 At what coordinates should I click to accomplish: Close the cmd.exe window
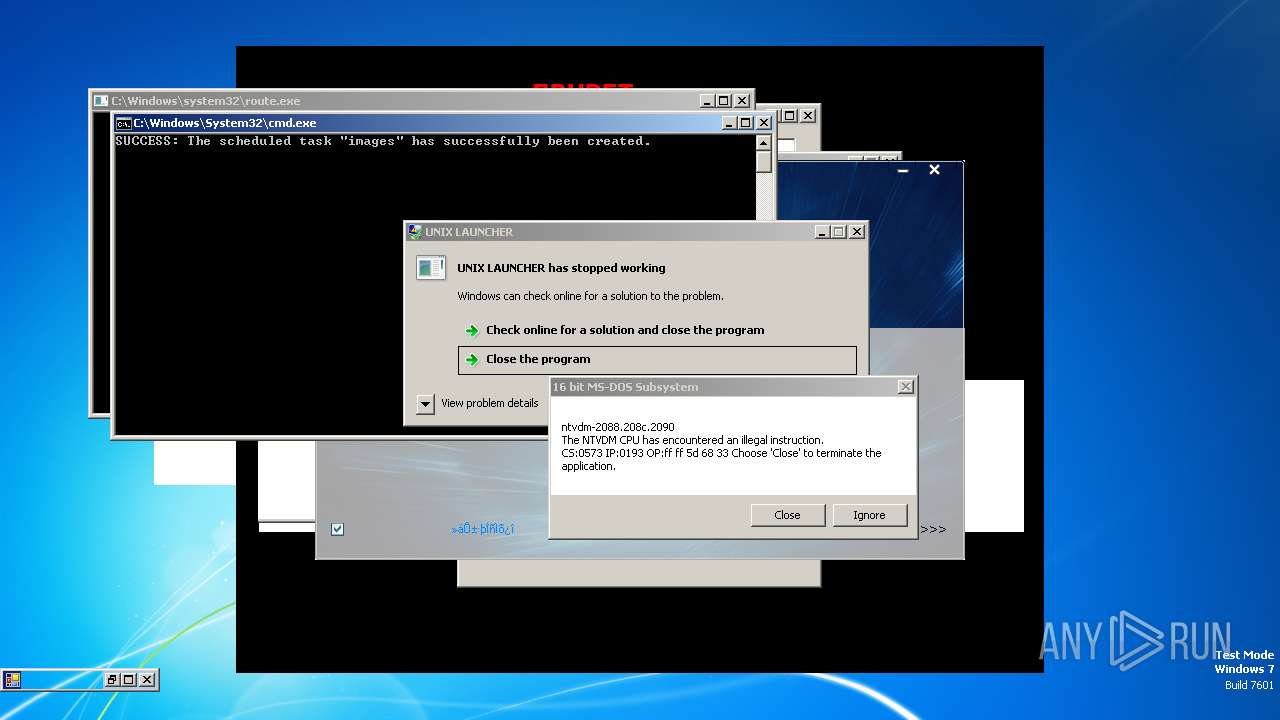pos(764,123)
